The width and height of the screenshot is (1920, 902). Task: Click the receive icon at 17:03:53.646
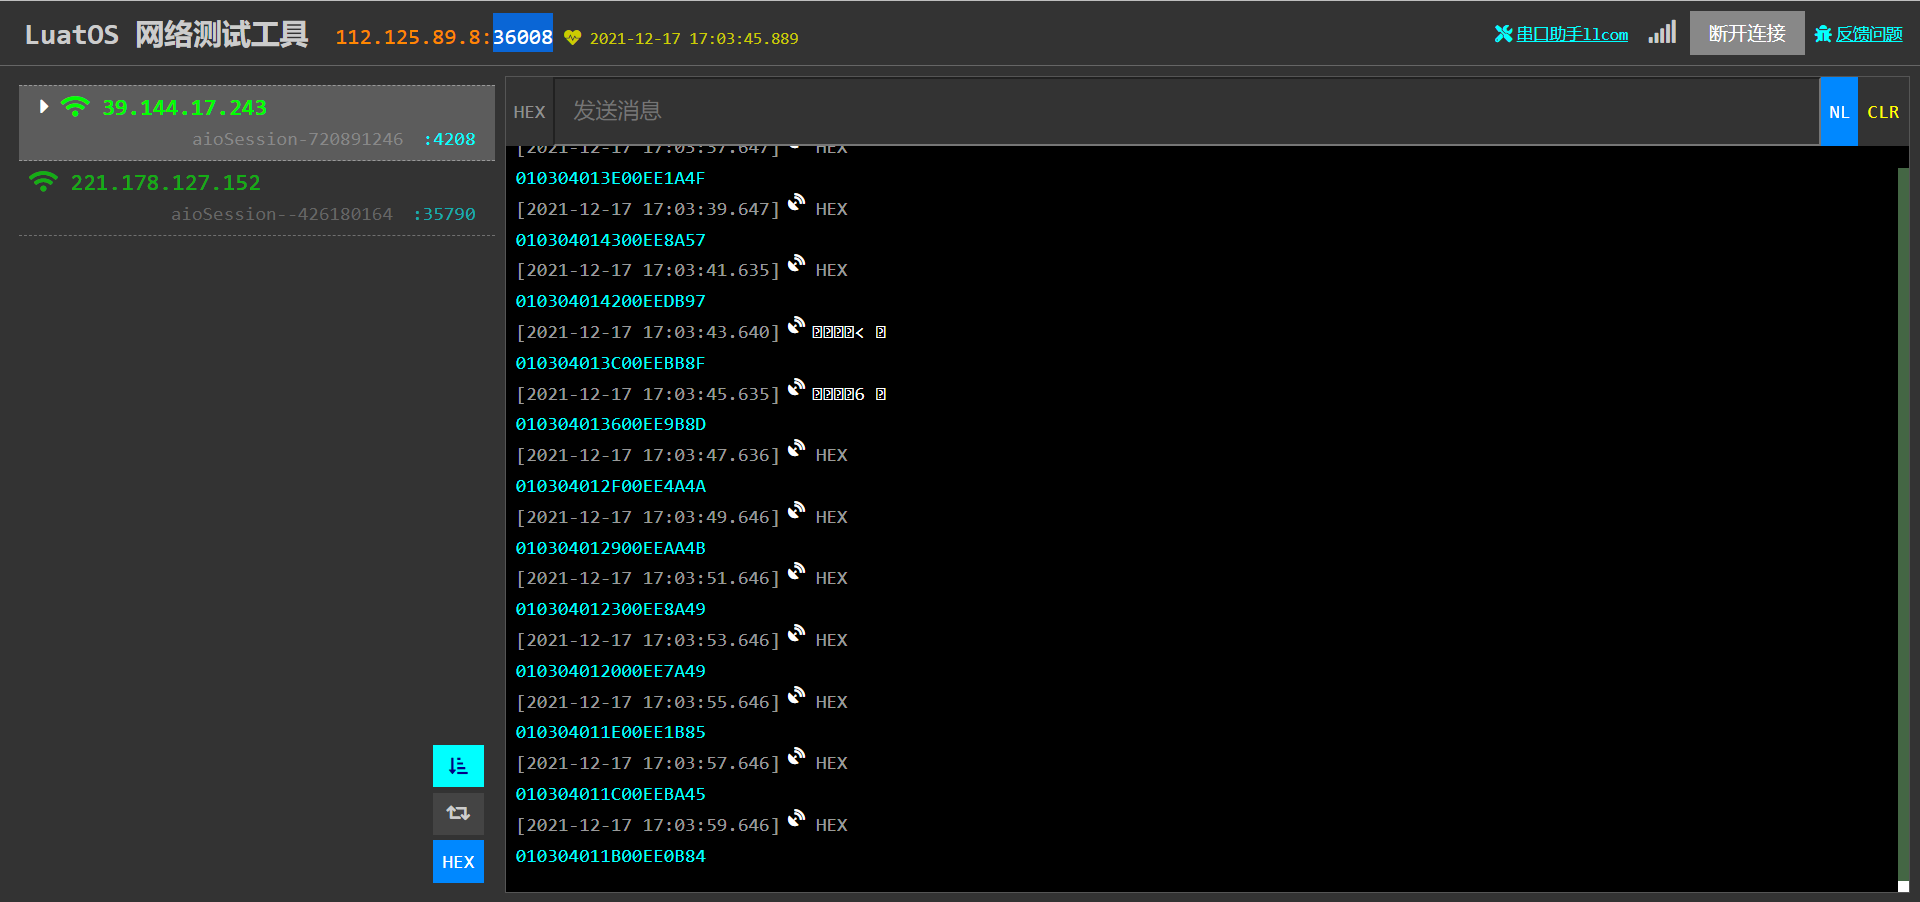[796, 633]
